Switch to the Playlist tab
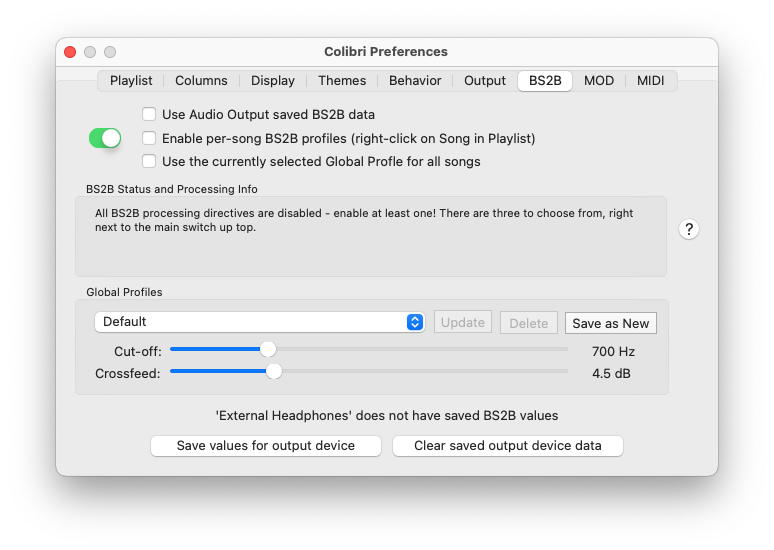This screenshot has width=774, height=550. pyautogui.click(x=131, y=80)
